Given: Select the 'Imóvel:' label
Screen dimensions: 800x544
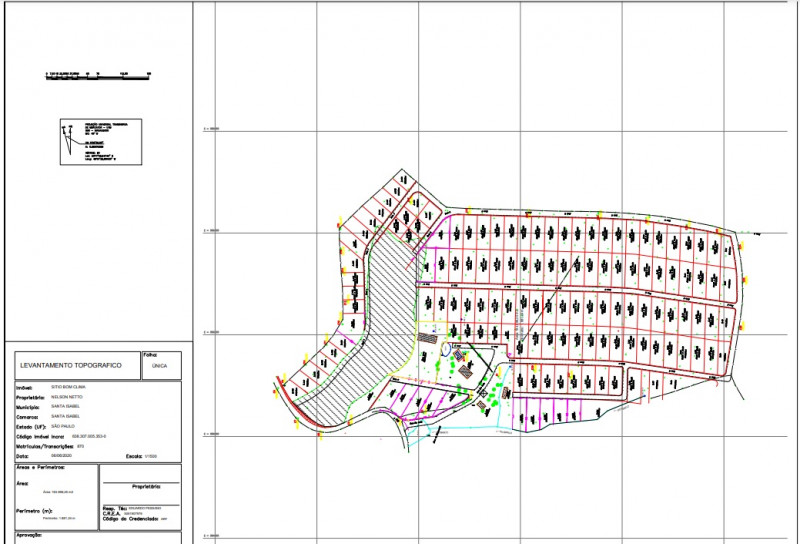Looking at the screenshot, I should pyautogui.click(x=24, y=388).
